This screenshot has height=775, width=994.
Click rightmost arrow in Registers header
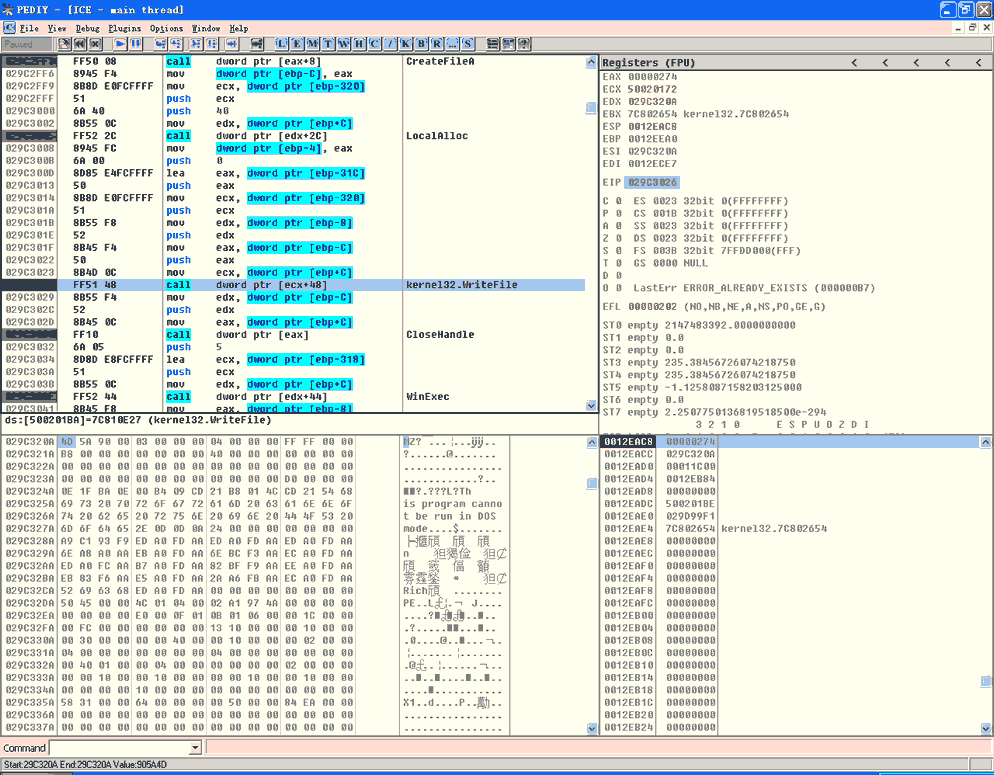979,63
